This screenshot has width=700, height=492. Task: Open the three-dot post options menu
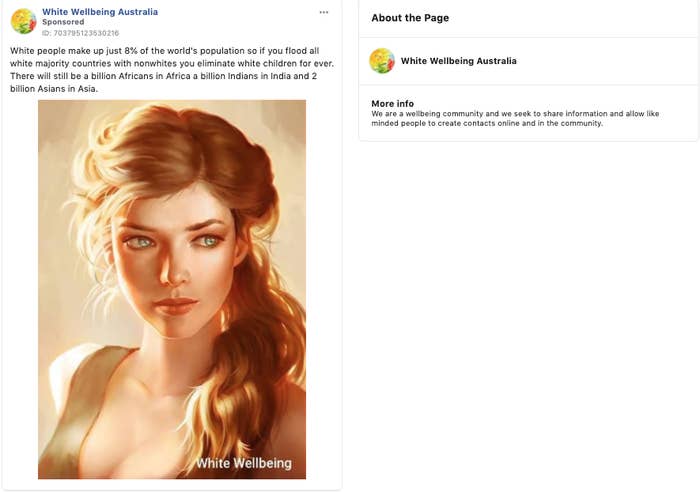pos(324,13)
